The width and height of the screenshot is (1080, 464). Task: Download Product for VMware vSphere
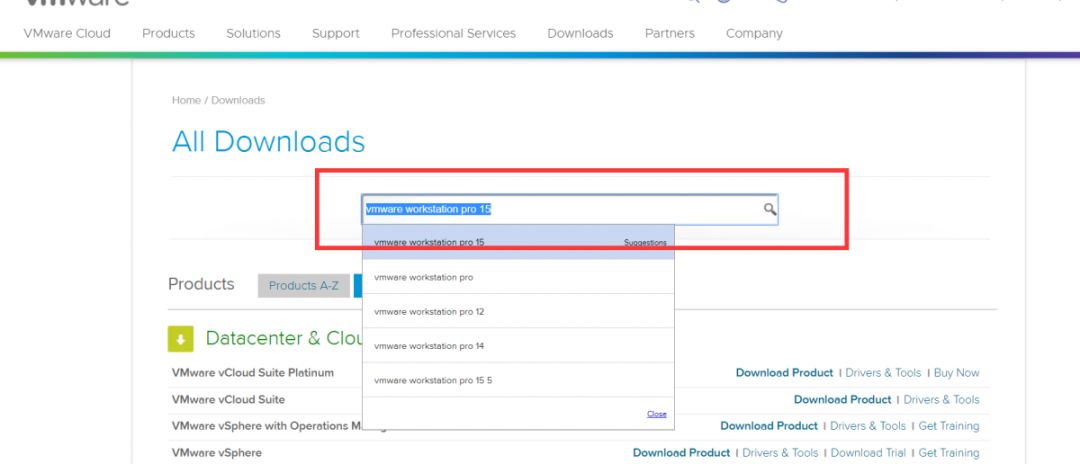pyautogui.click(x=681, y=452)
